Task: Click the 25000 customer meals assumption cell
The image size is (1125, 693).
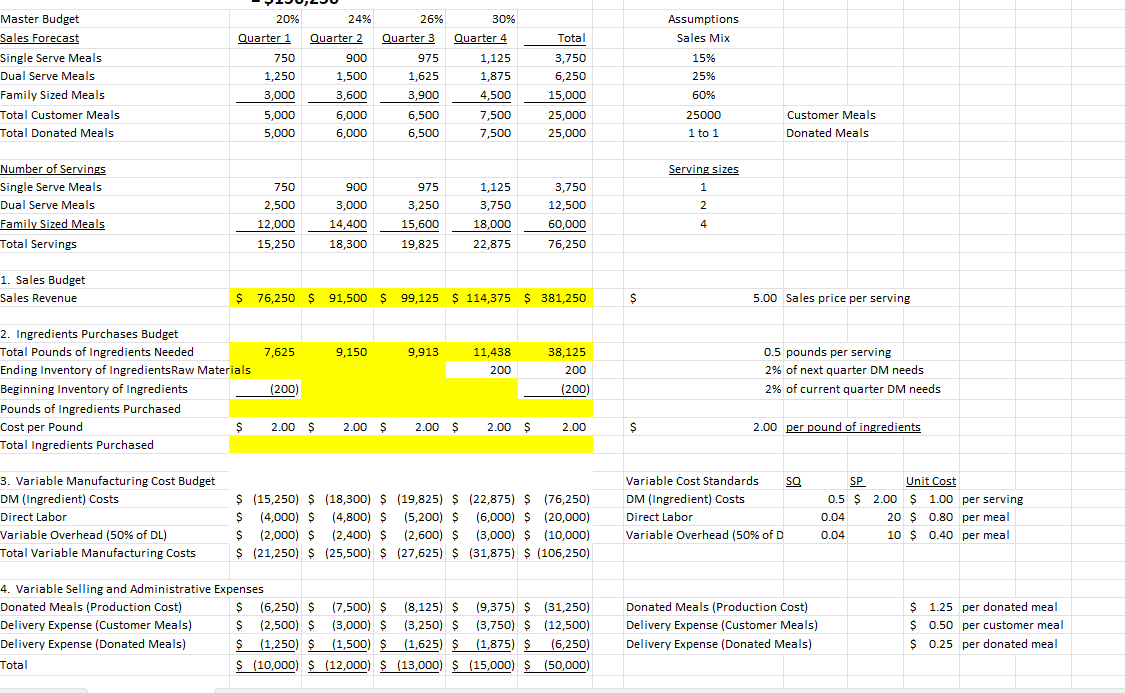Action: [703, 115]
